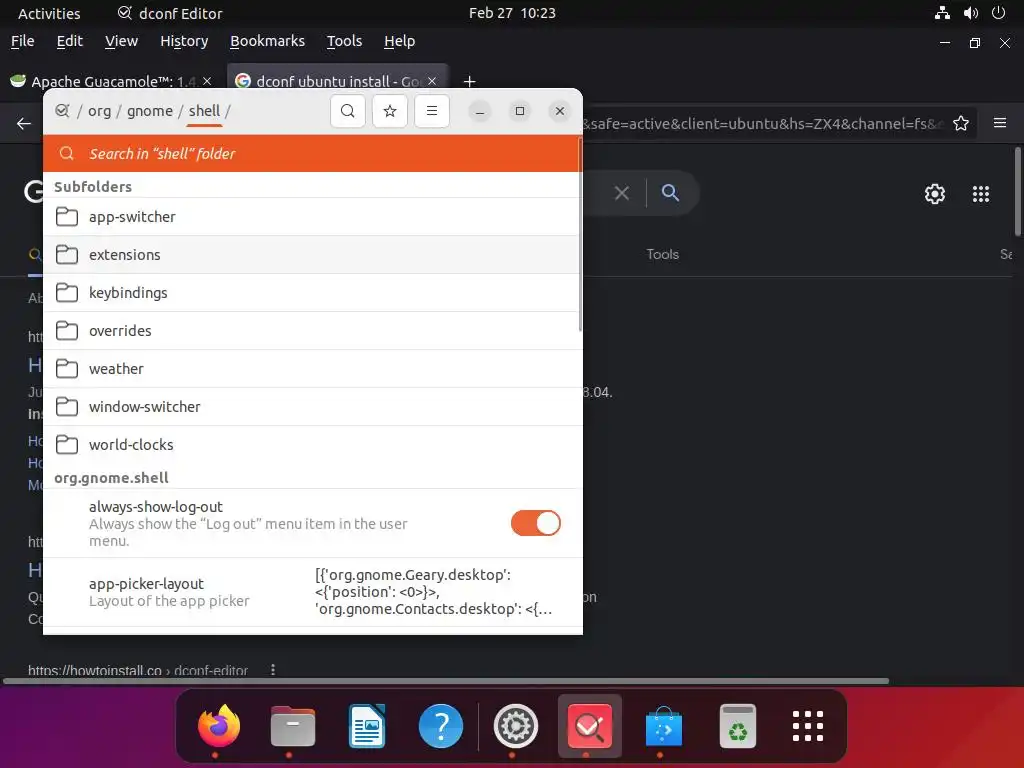Image resolution: width=1024 pixels, height=768 pixels.
Task: Open Files from the dock
Action: point(293,726)
